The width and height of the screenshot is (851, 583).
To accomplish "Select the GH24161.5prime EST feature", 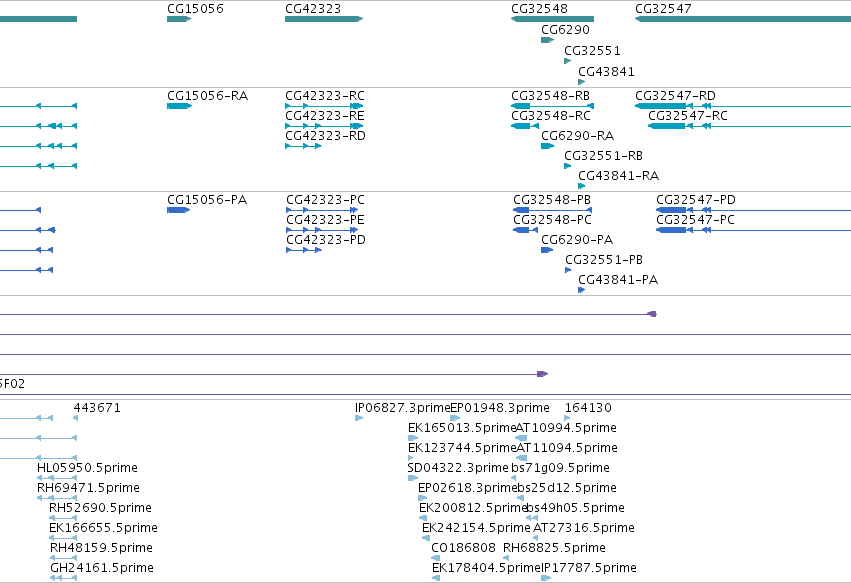I will (63, 579).
